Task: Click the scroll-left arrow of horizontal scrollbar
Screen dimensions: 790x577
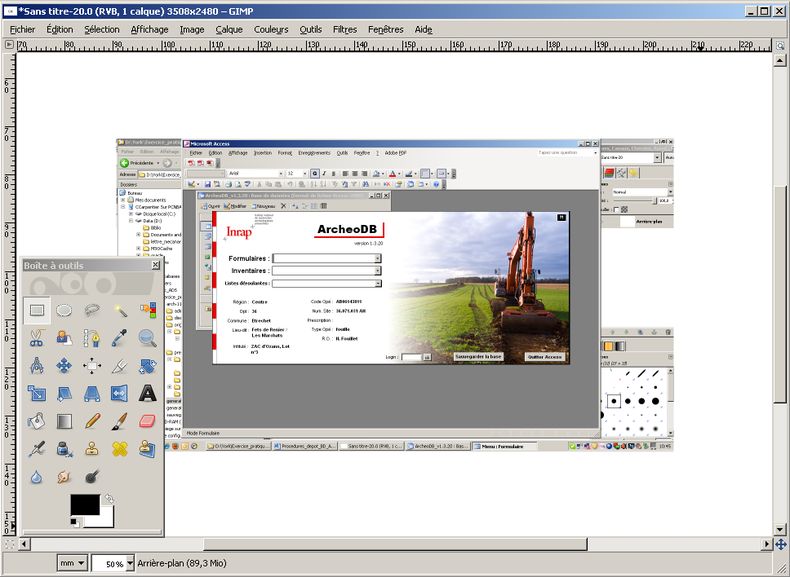Action: [24, 544]
